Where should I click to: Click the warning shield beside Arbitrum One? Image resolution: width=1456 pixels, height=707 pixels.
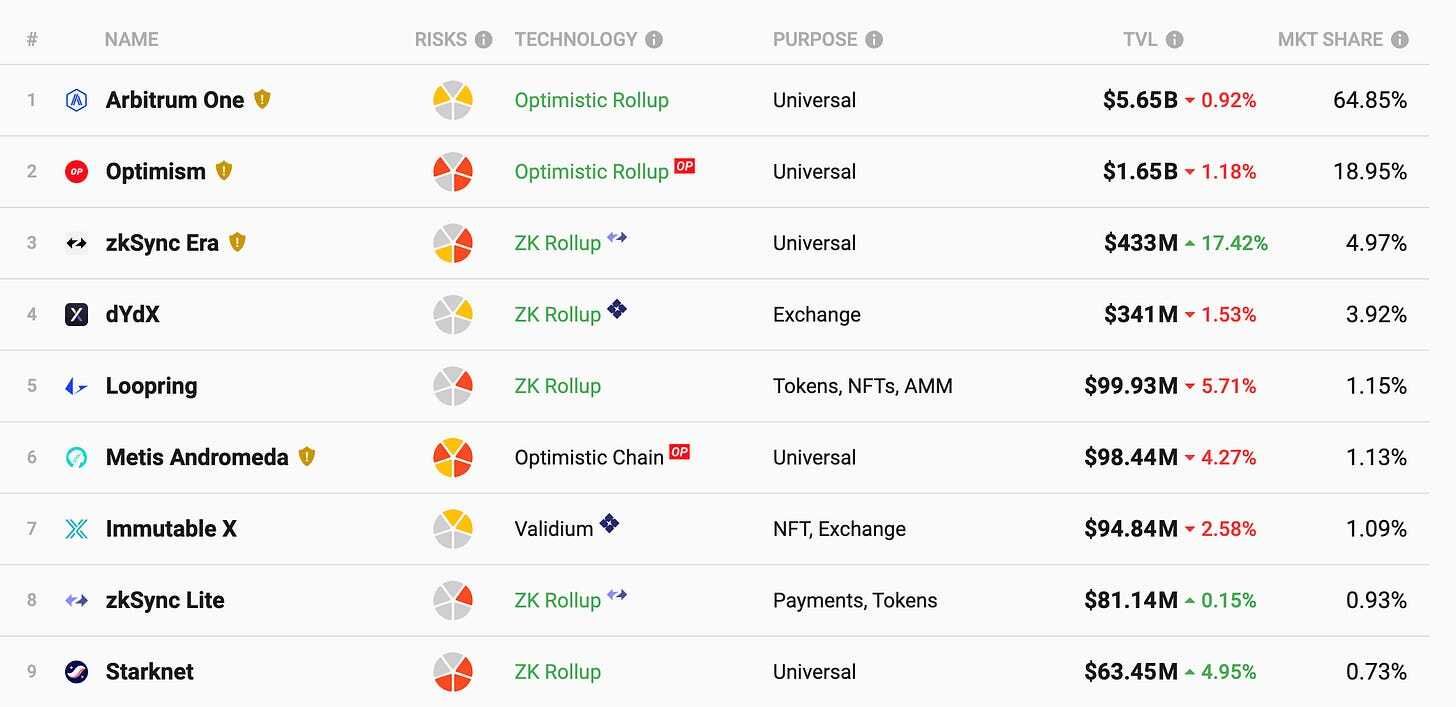pyautogui.click(x=262, y=99)
